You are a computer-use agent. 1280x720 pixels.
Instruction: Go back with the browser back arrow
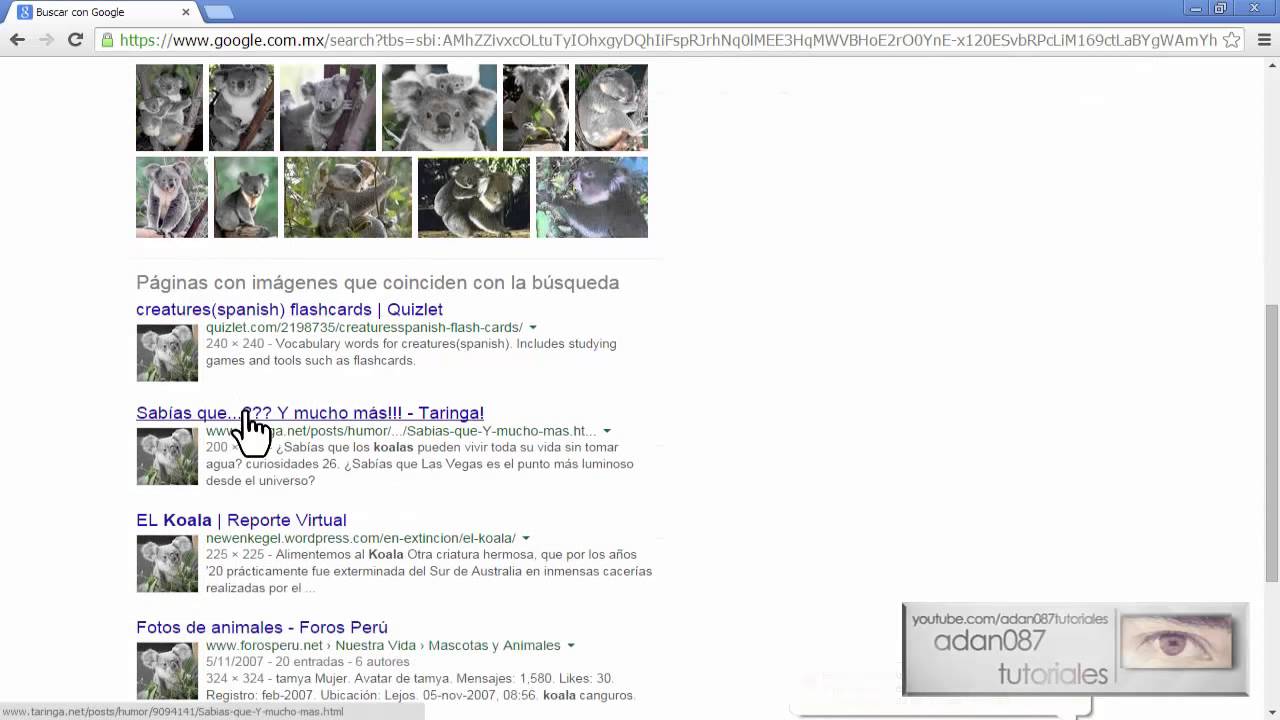coord(17,40)
